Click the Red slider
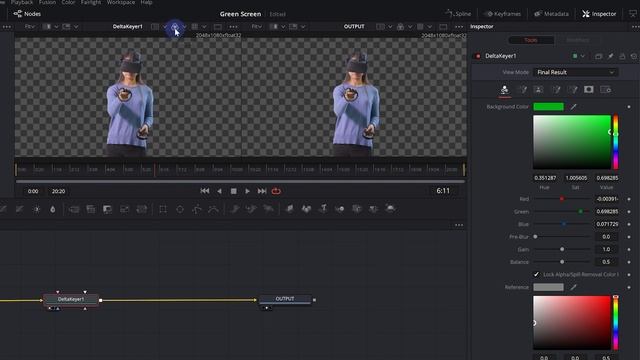Image resolution: width=640 pixels, height=360 pixels. click(562, 199)
